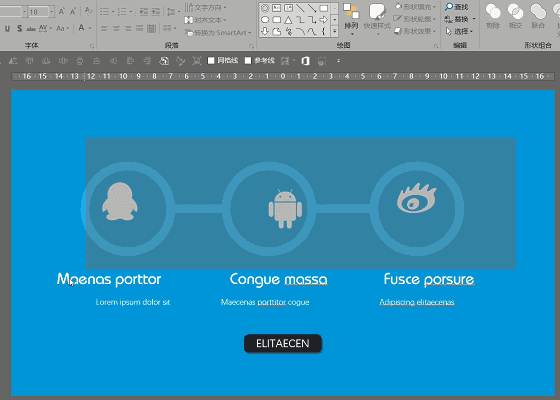Apply text shadow S button
560x400 pixels.
(19, 28)
